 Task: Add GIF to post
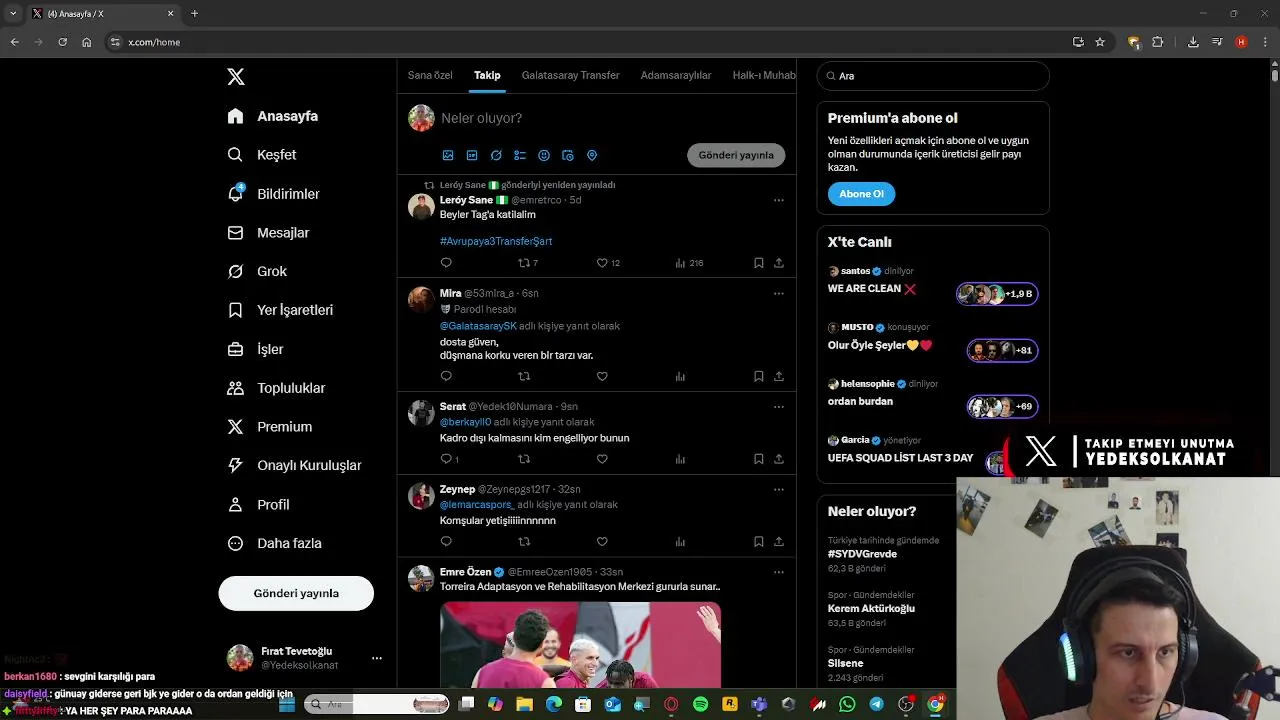(472, 156)
